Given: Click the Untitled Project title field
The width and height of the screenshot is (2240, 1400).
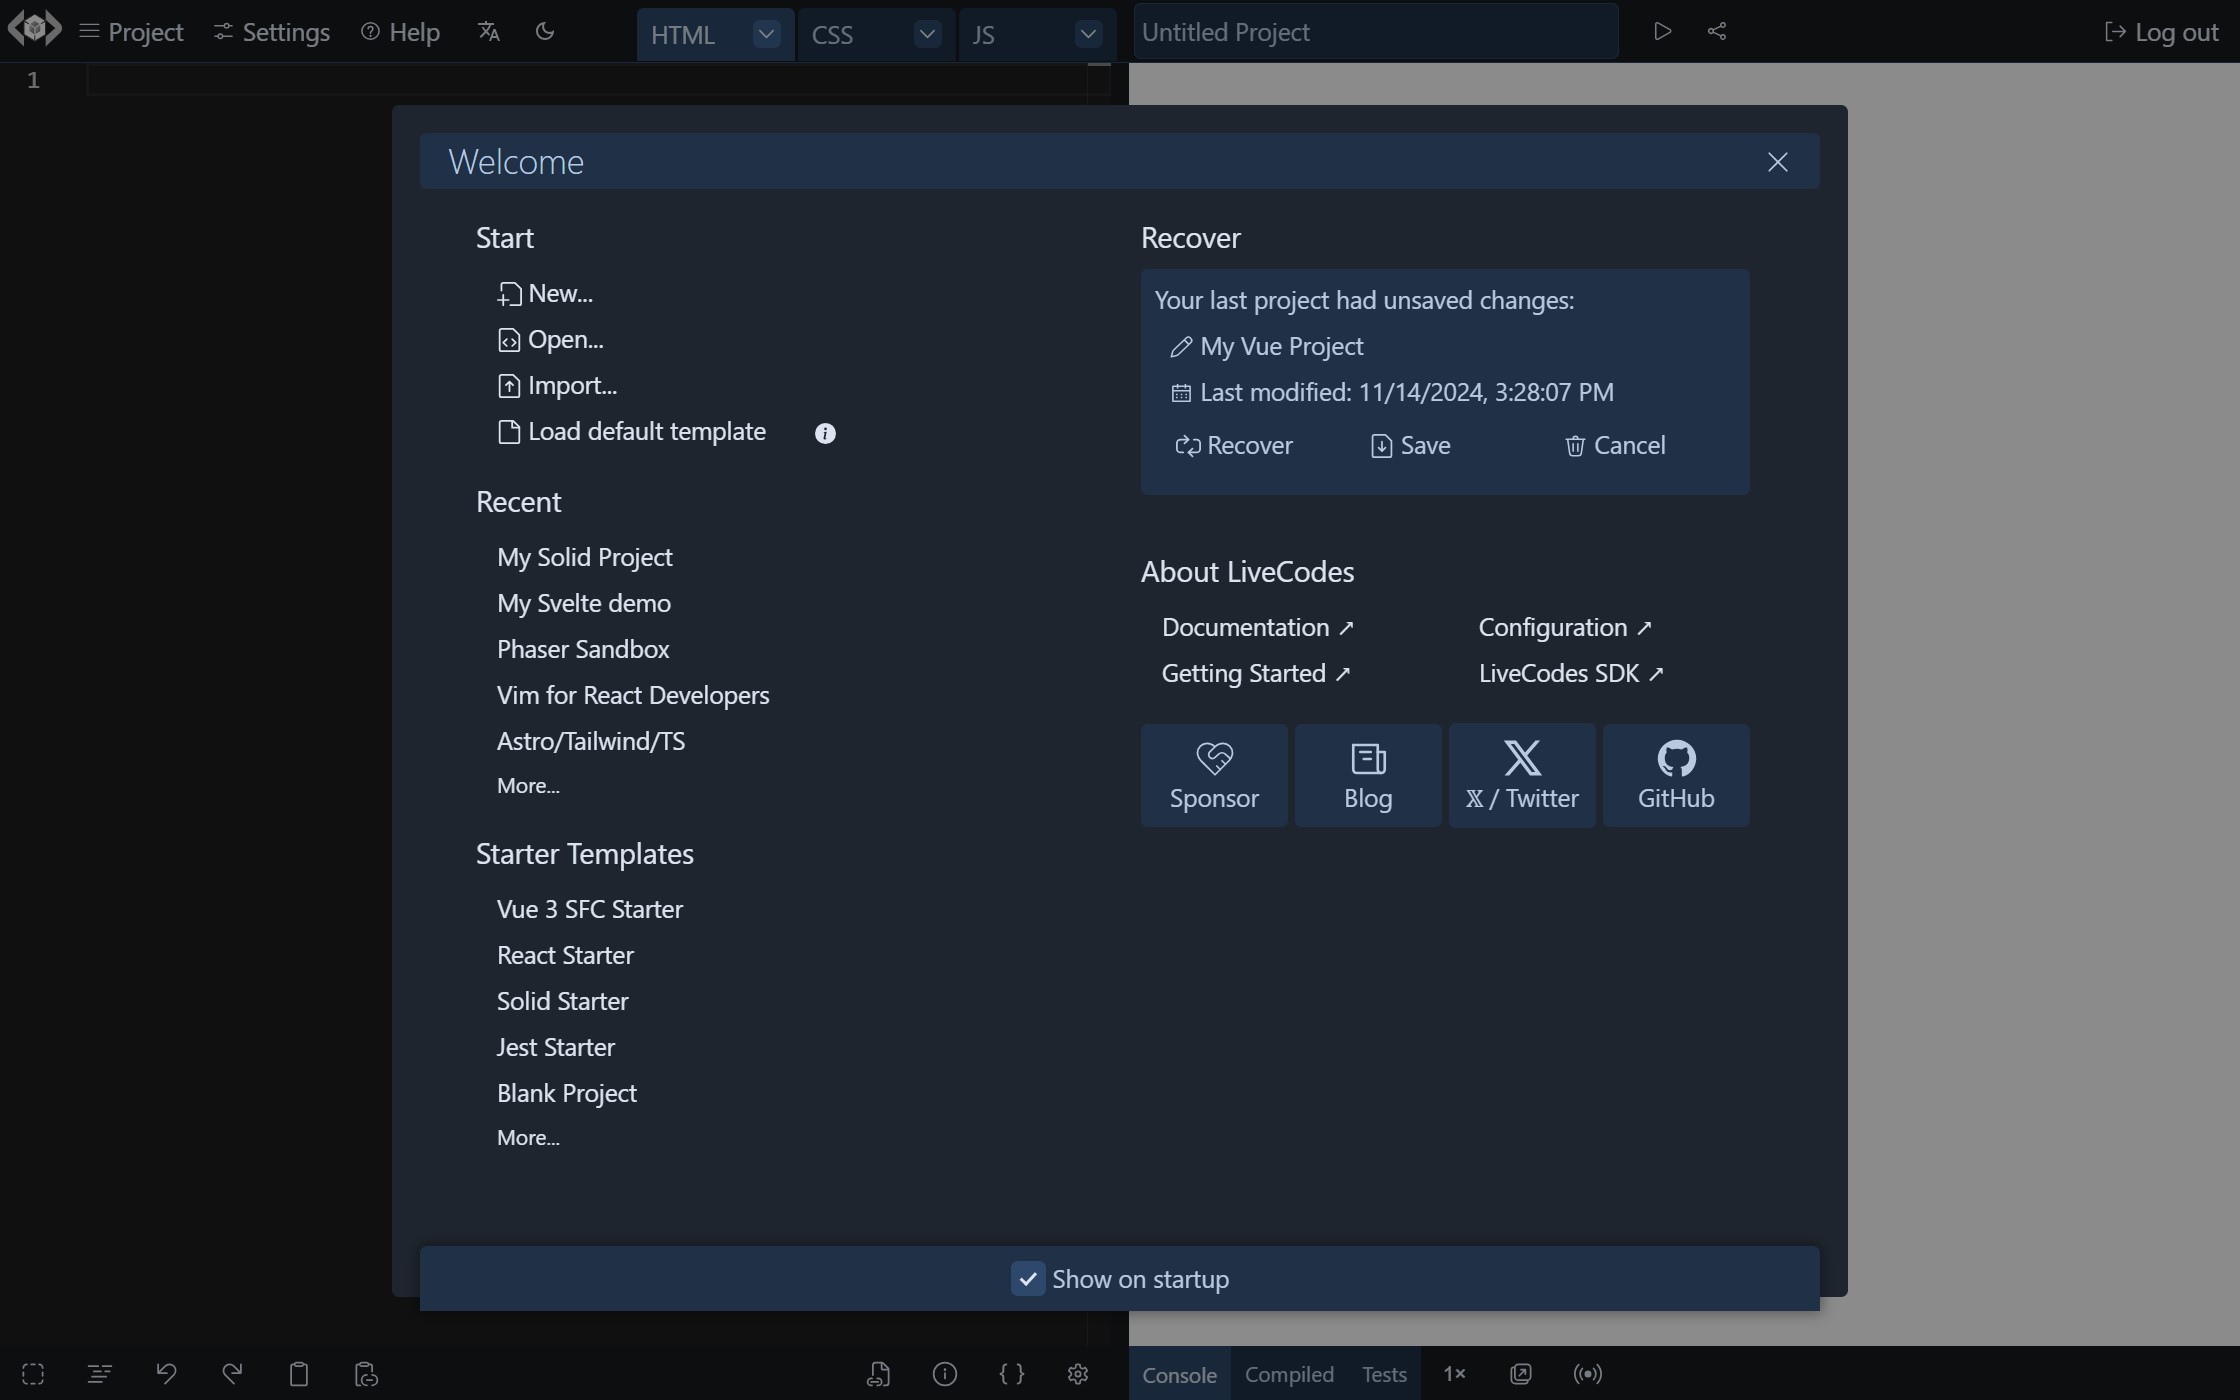Looking at the screenshot, I should pyautogui.click(x=1375, y=32).
